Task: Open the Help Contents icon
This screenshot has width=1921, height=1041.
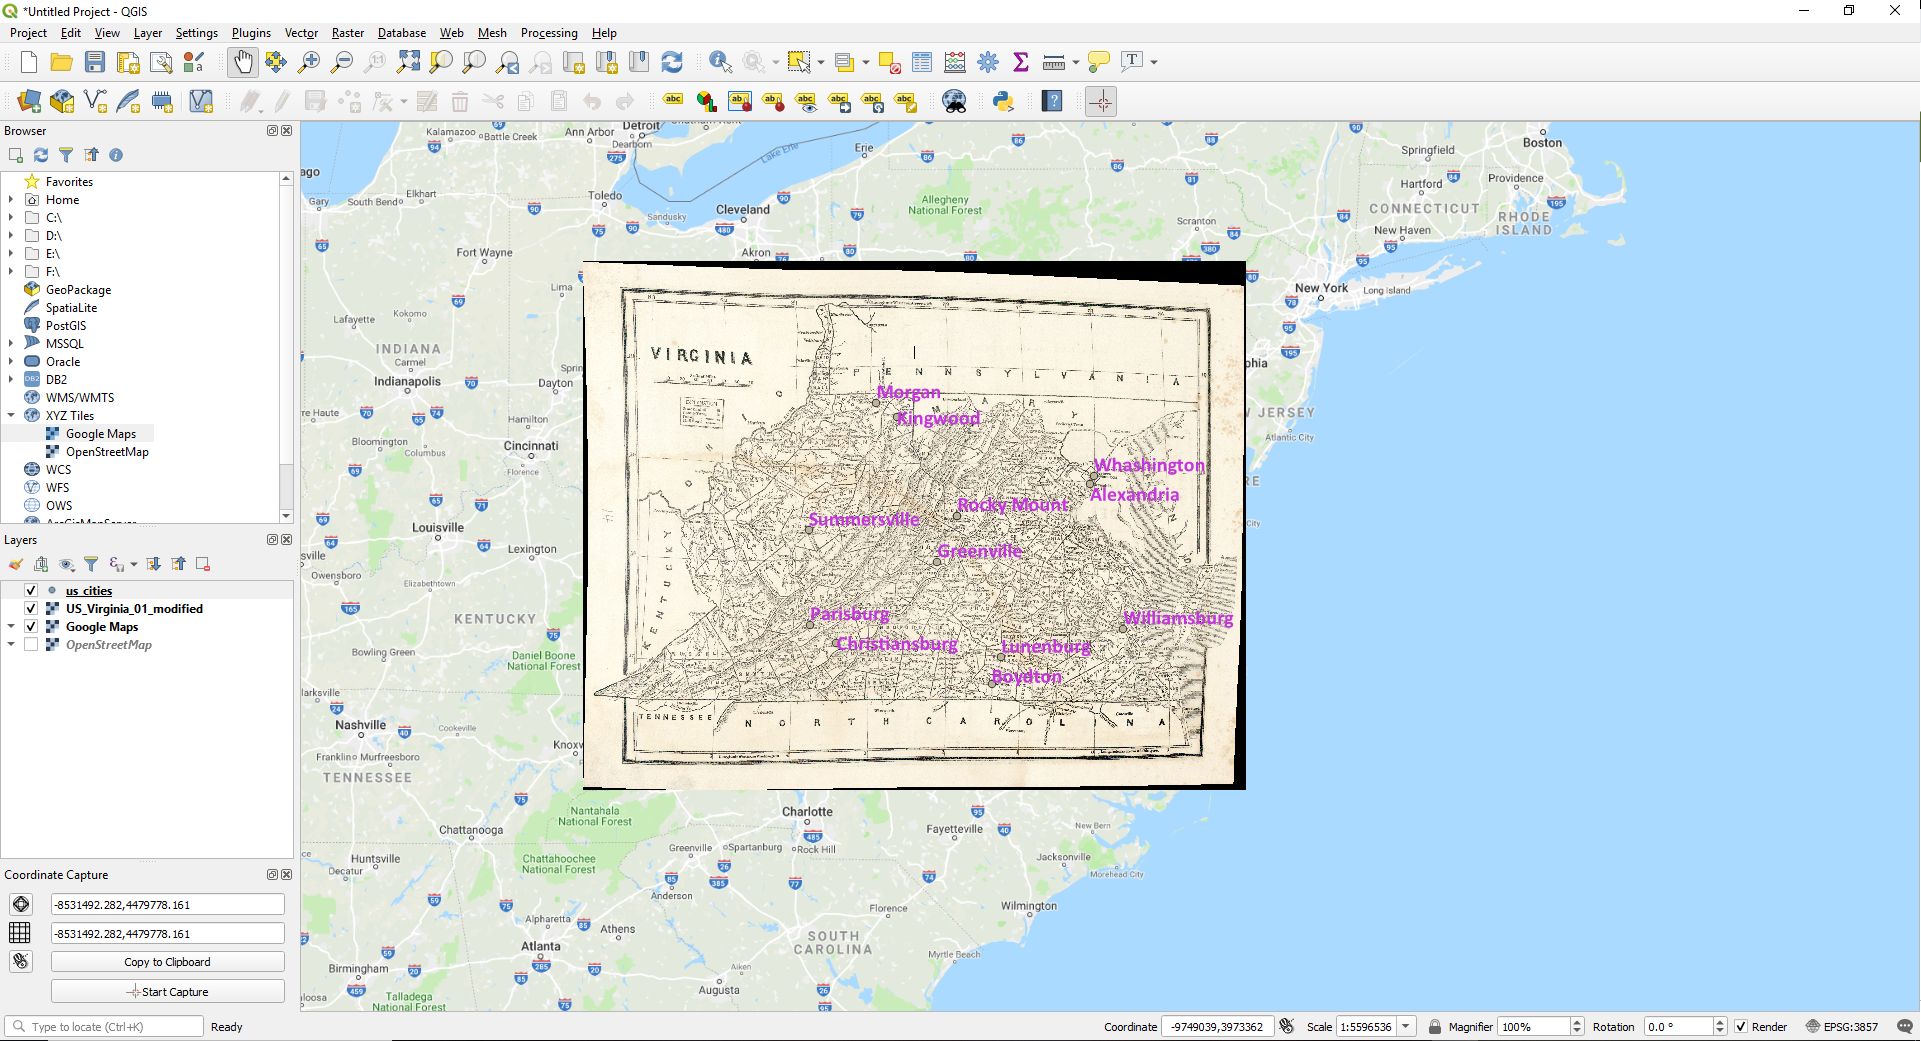Action: pyautogui.click(x=1052, y=101)
